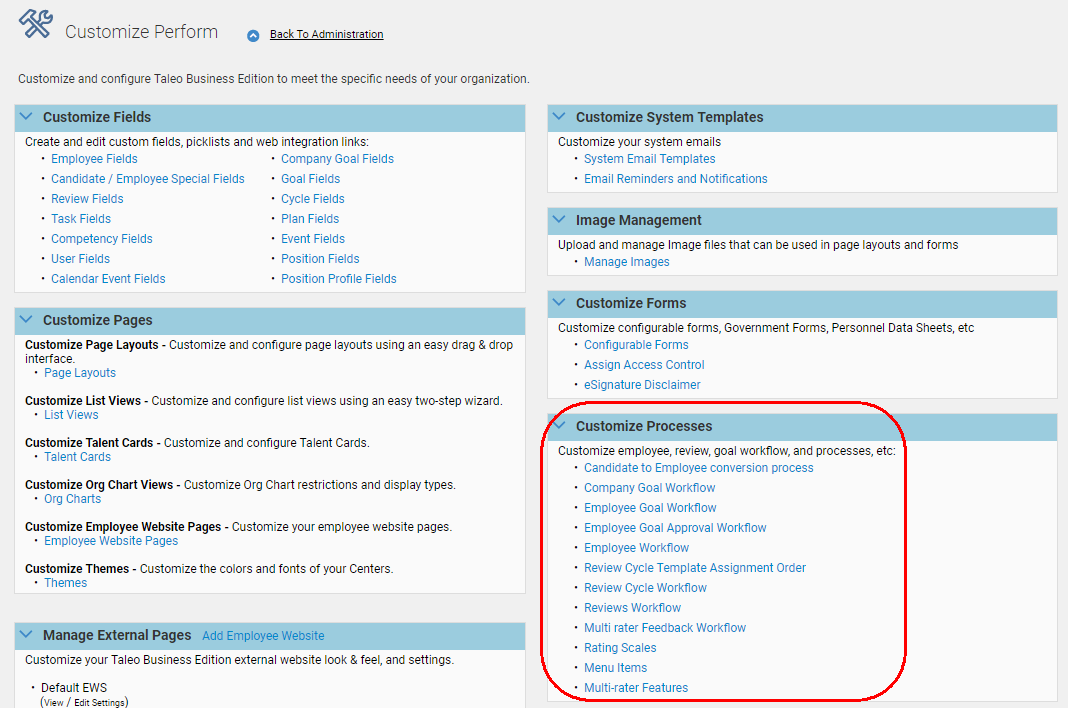Click Edit Settings under Default EWS

click(x=99, y=703)
